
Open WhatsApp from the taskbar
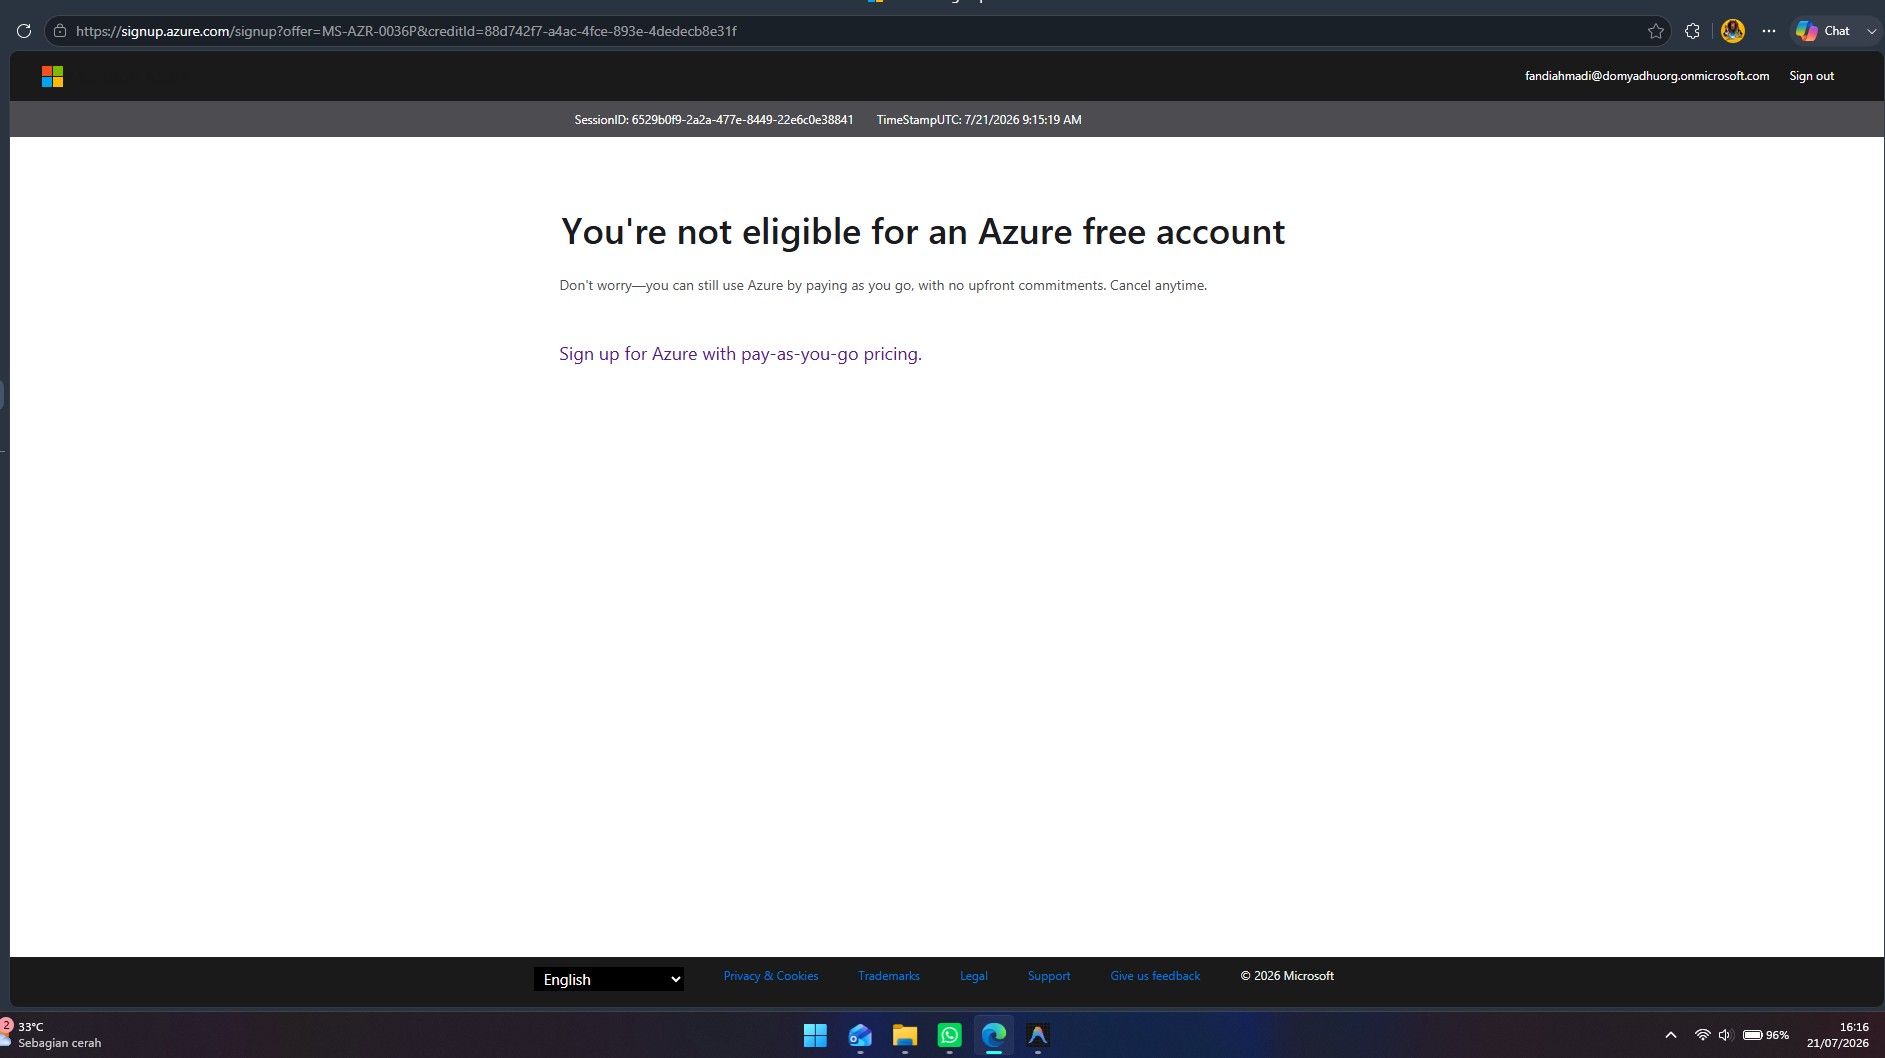(950, 1035)
